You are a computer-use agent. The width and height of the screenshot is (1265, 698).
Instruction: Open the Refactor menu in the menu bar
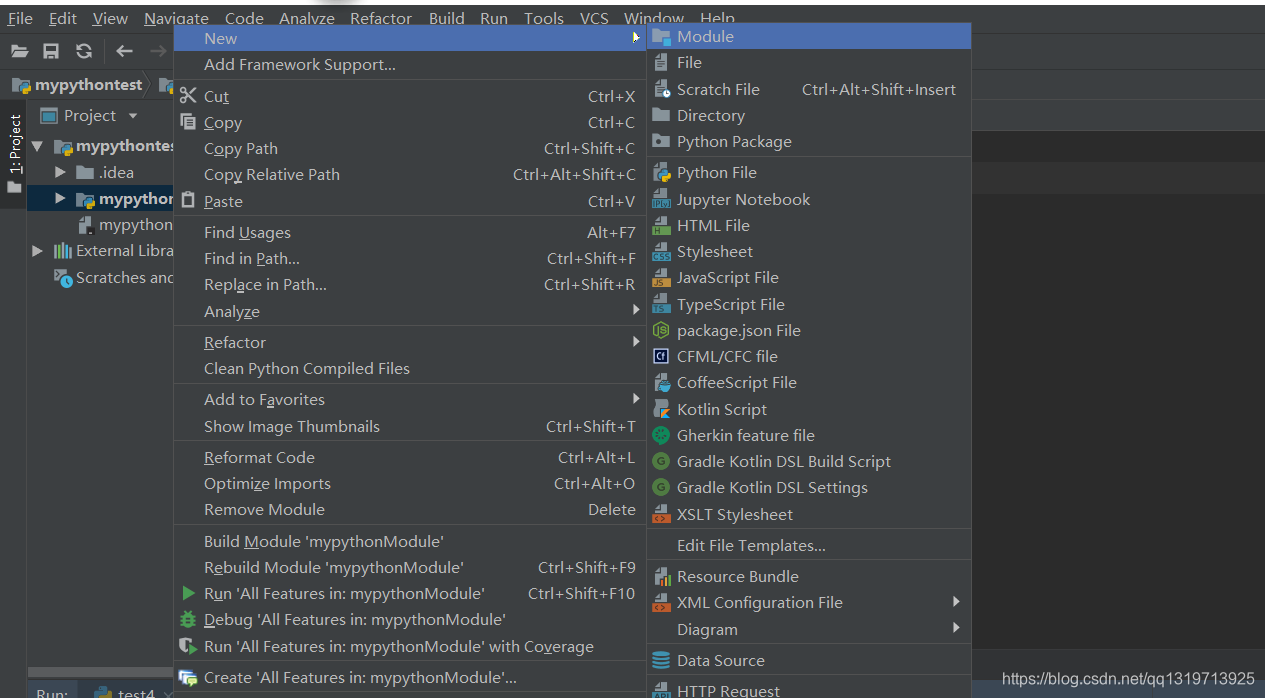pyautogui.click(x=380, y=17)
